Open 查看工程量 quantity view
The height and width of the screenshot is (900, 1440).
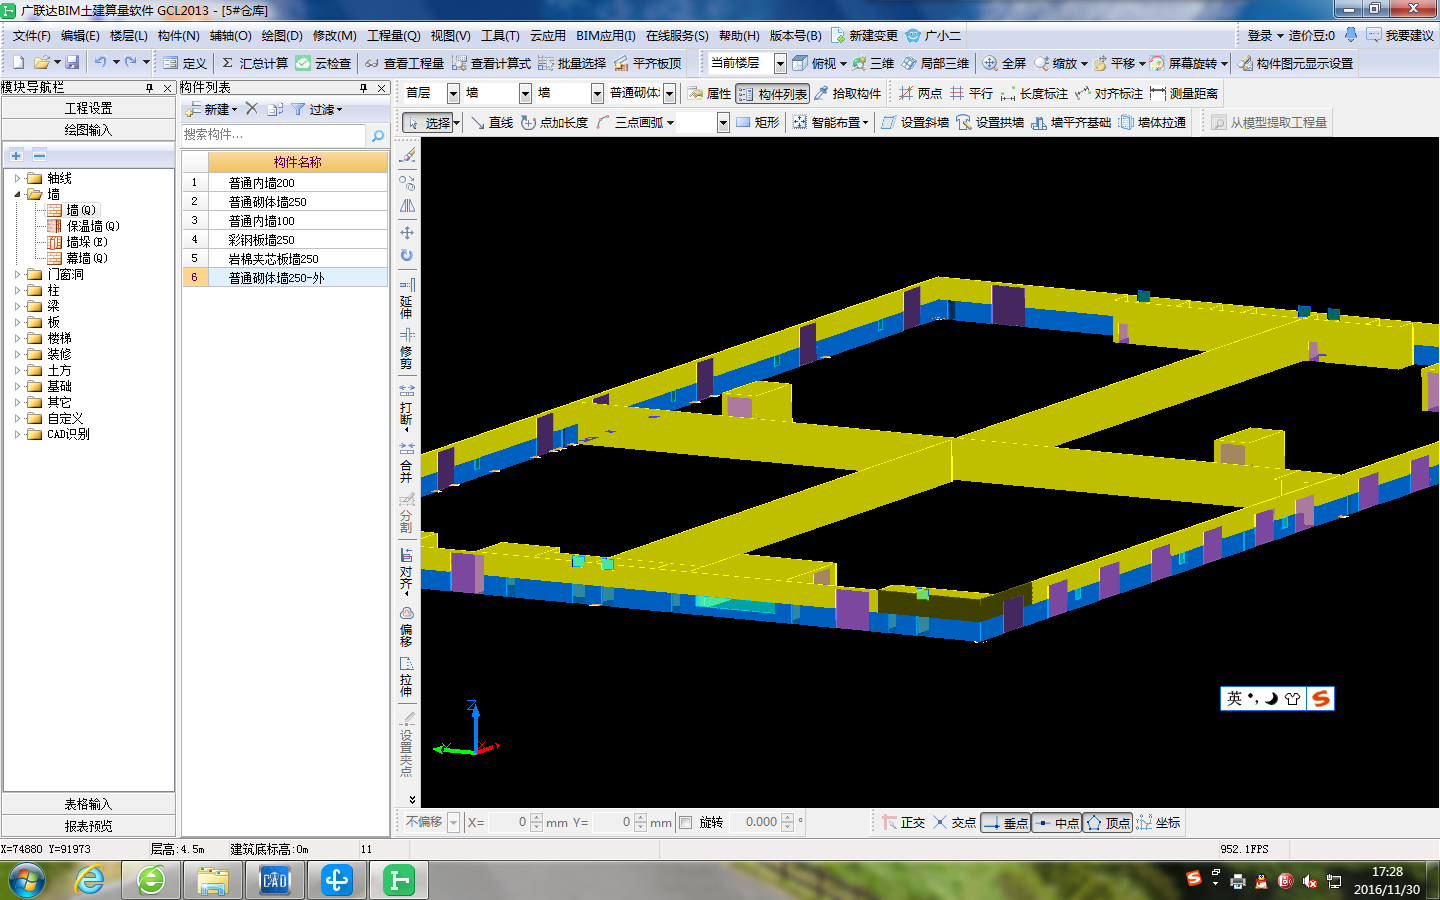click(404, 63)
